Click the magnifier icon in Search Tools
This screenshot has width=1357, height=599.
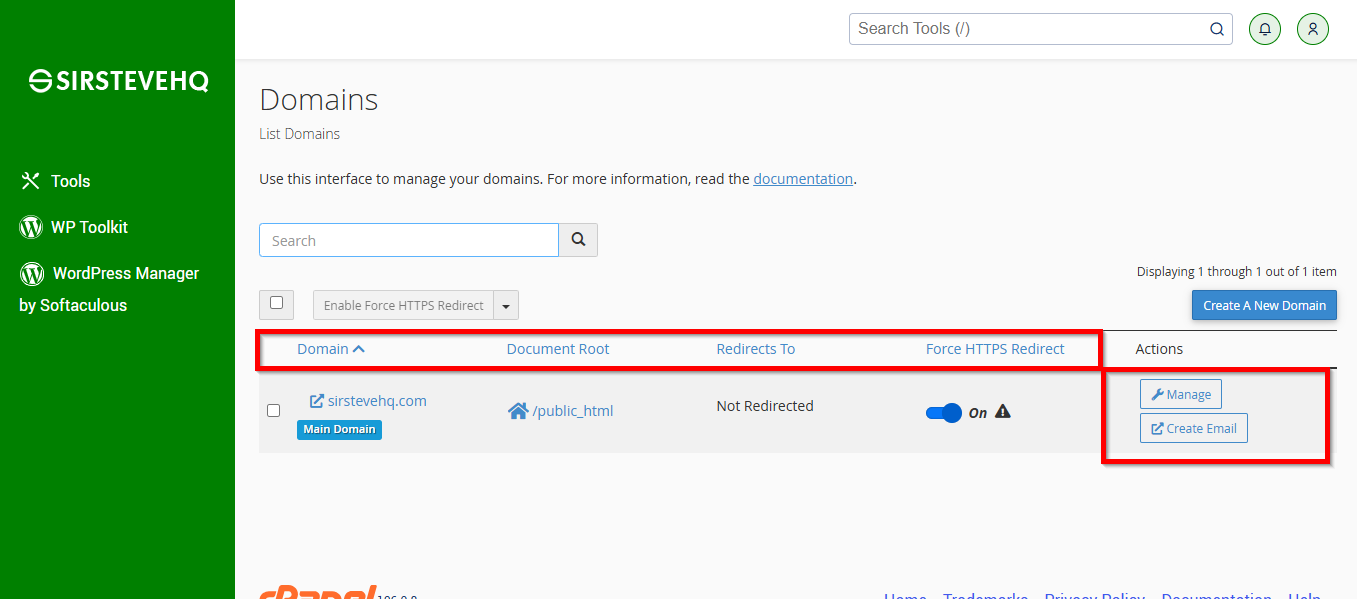[1217, 29]
